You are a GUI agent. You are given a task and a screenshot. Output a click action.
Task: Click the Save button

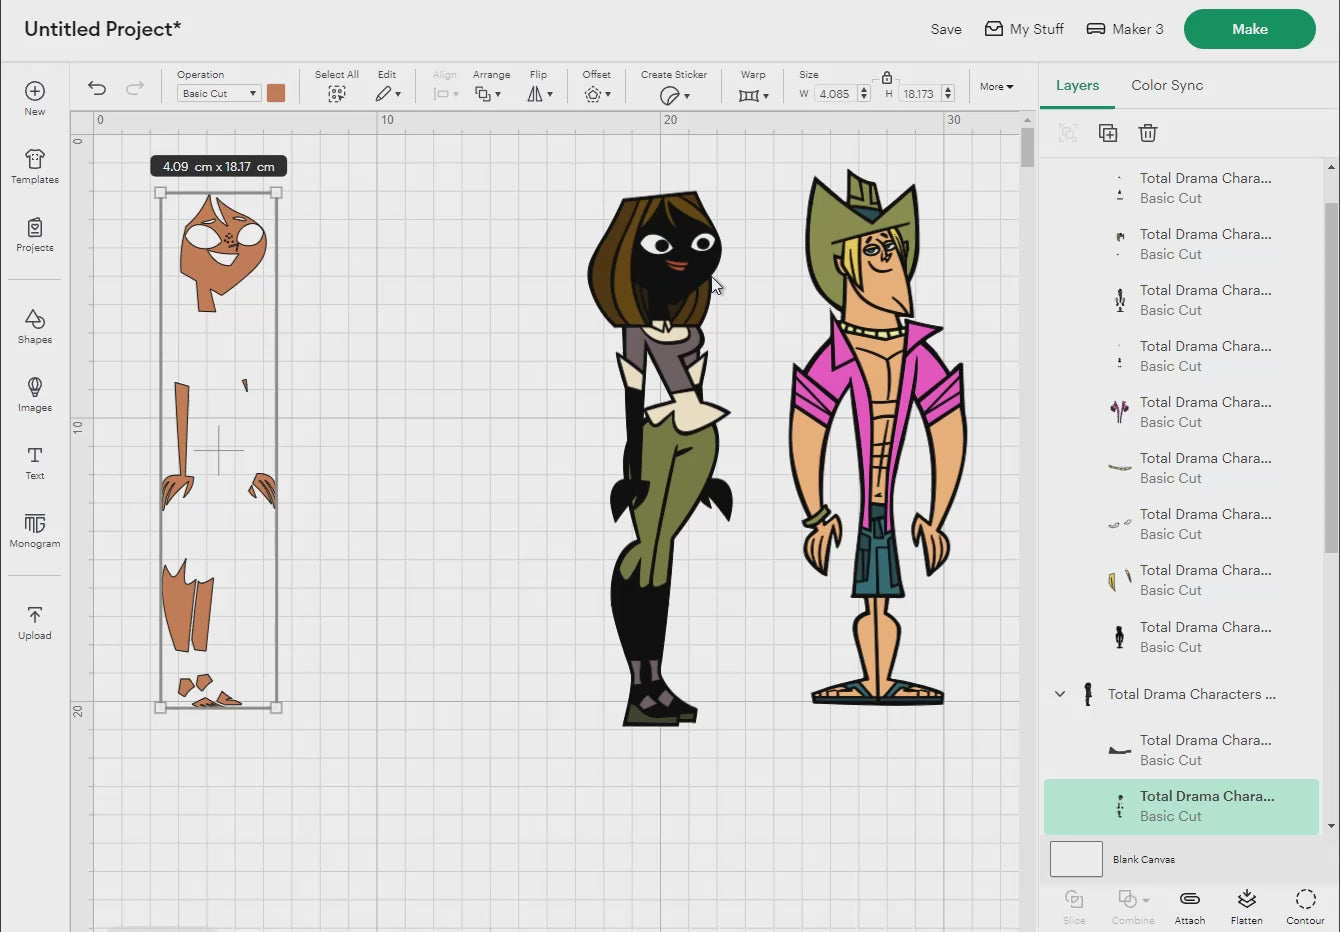(946, 29)
